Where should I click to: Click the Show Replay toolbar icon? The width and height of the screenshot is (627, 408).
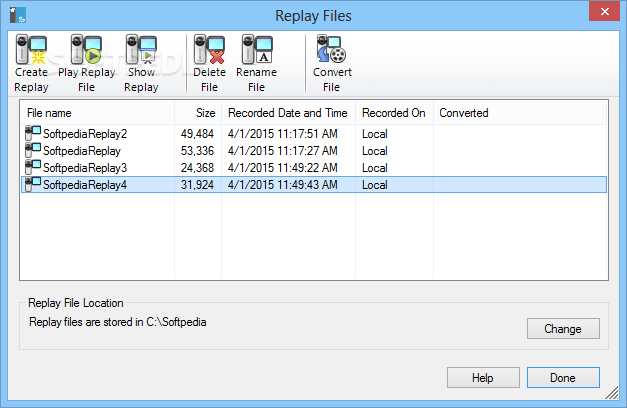(x=141, y=50)
